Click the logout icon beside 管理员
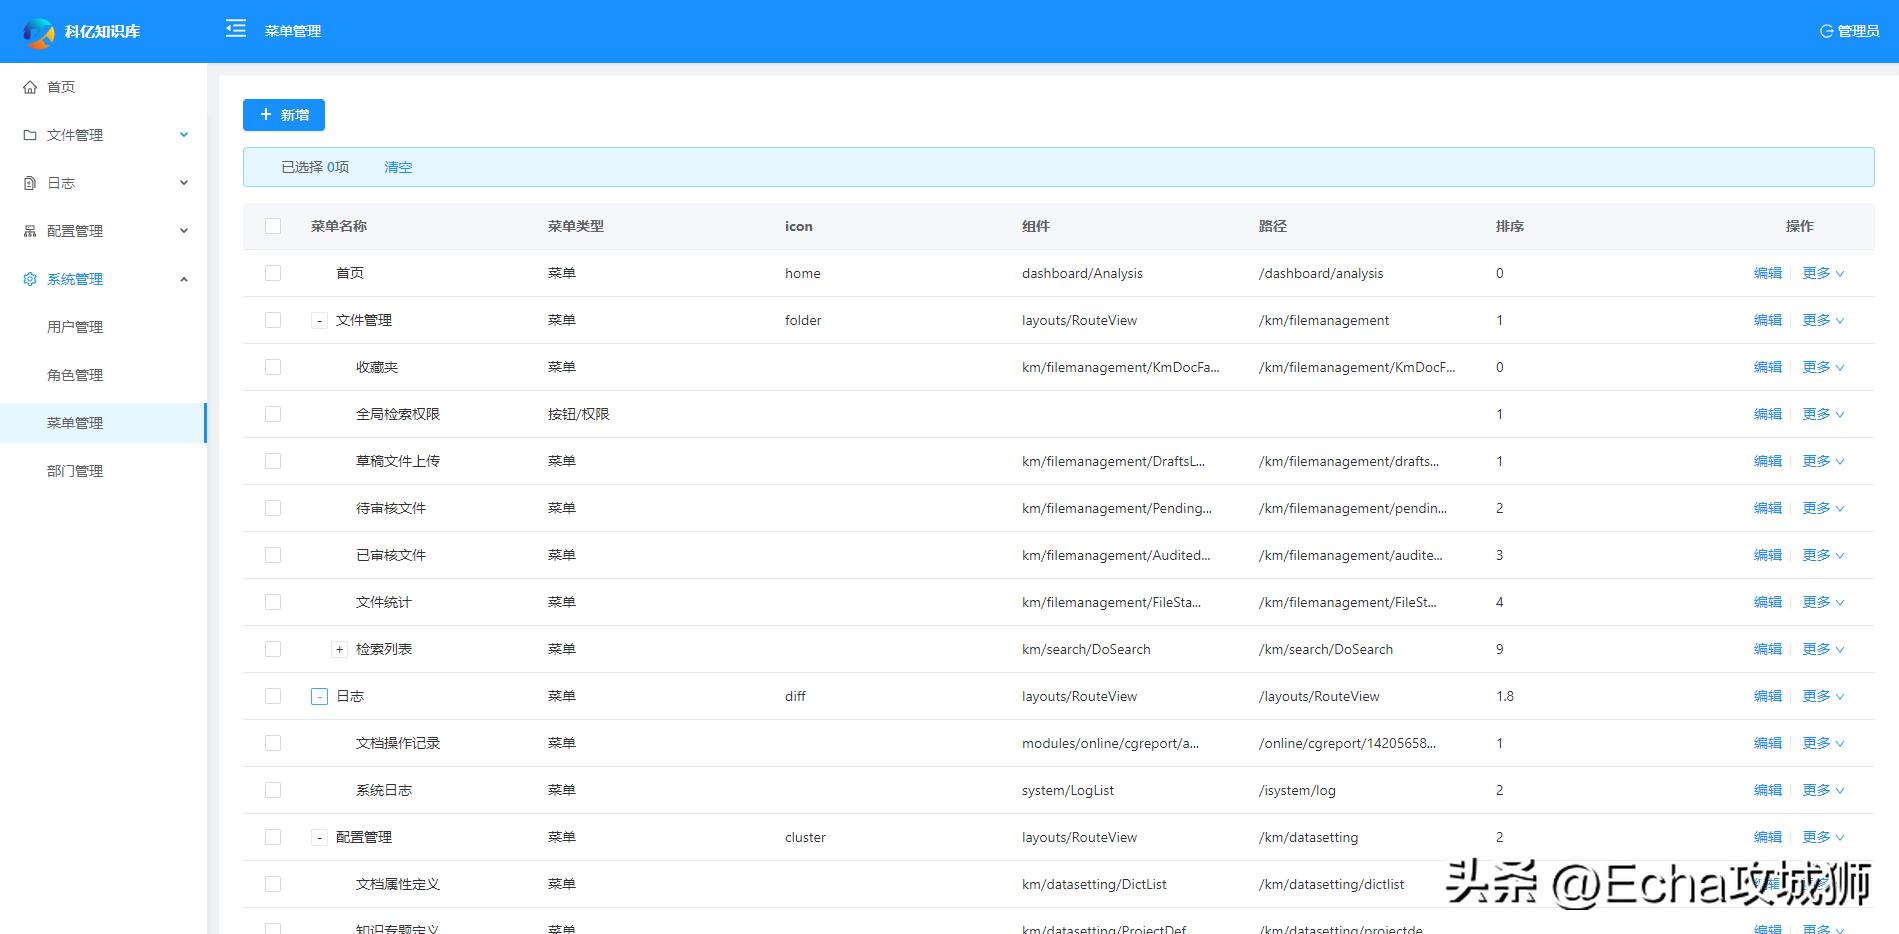Viewport: 1899px width, 934px height. click(1826, 31)
